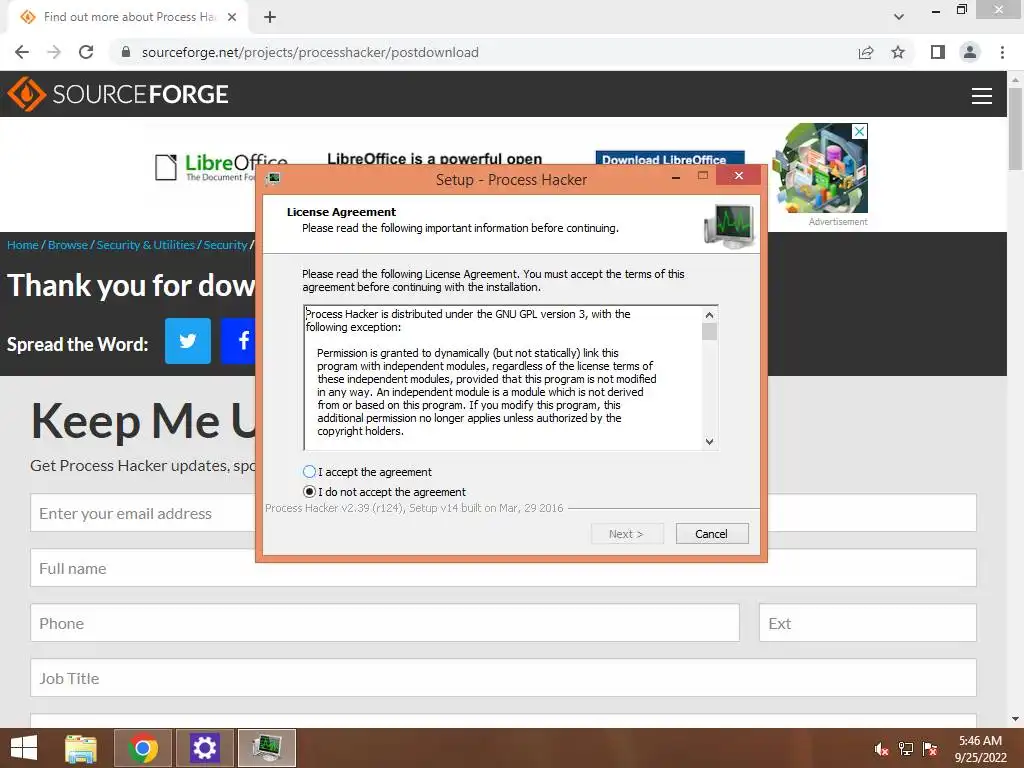Click the Job Title field

click(504, 677)
